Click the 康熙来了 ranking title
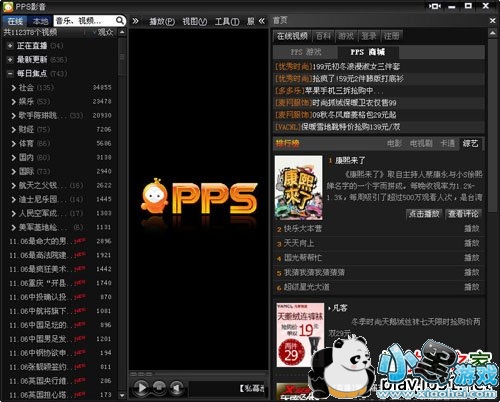The height and width of the screenshot is (402, 500). [350, 161]
